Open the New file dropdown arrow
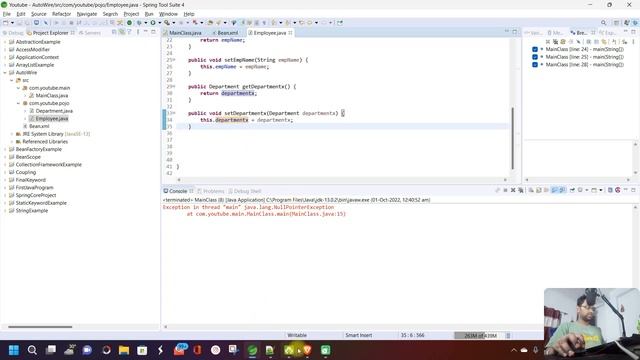The width and height of the screenshot is (640, 360). [13, 23]
